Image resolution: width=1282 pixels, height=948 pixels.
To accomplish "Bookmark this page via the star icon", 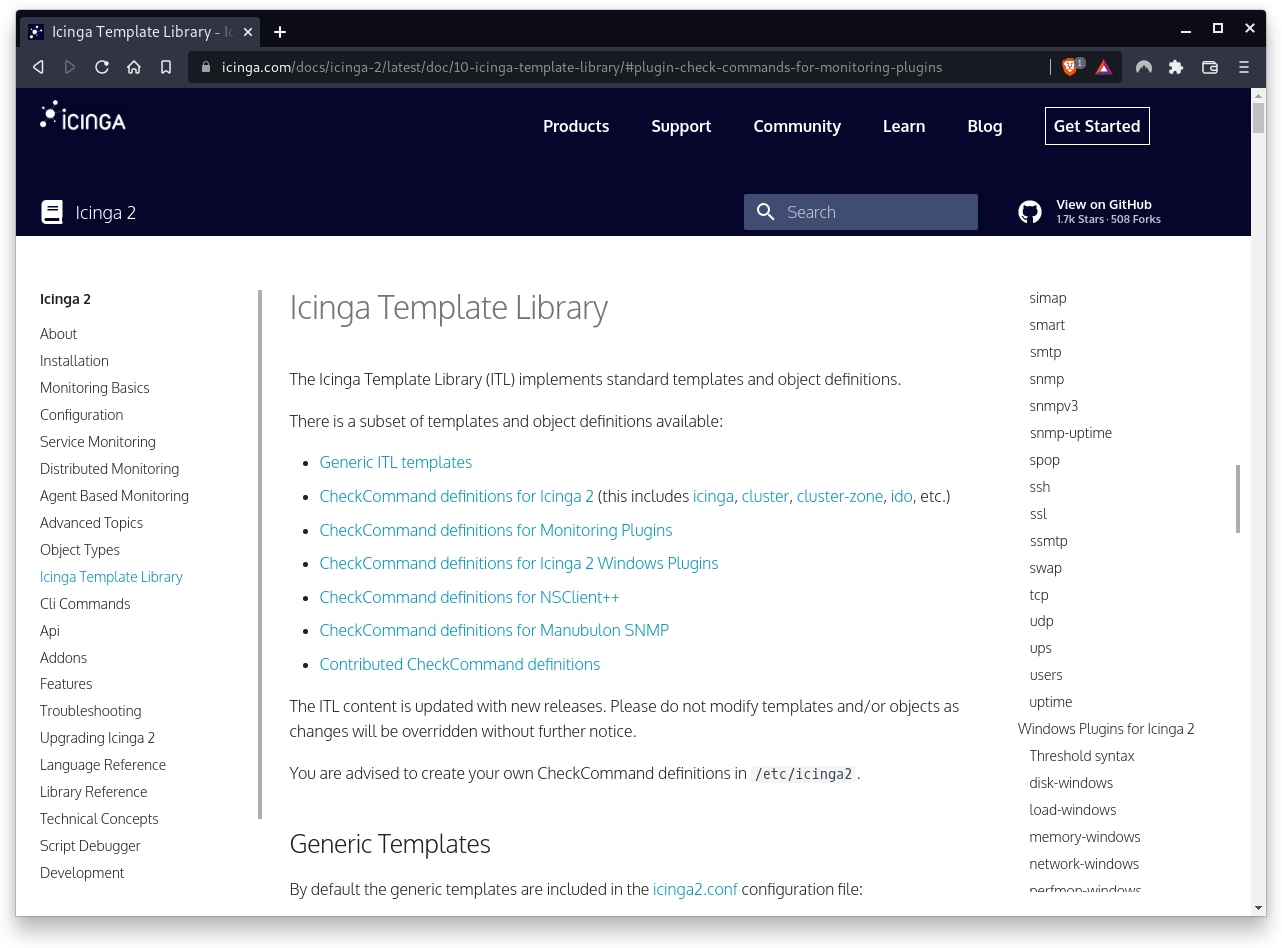I will pyautogui.click(x=166, y=67).
